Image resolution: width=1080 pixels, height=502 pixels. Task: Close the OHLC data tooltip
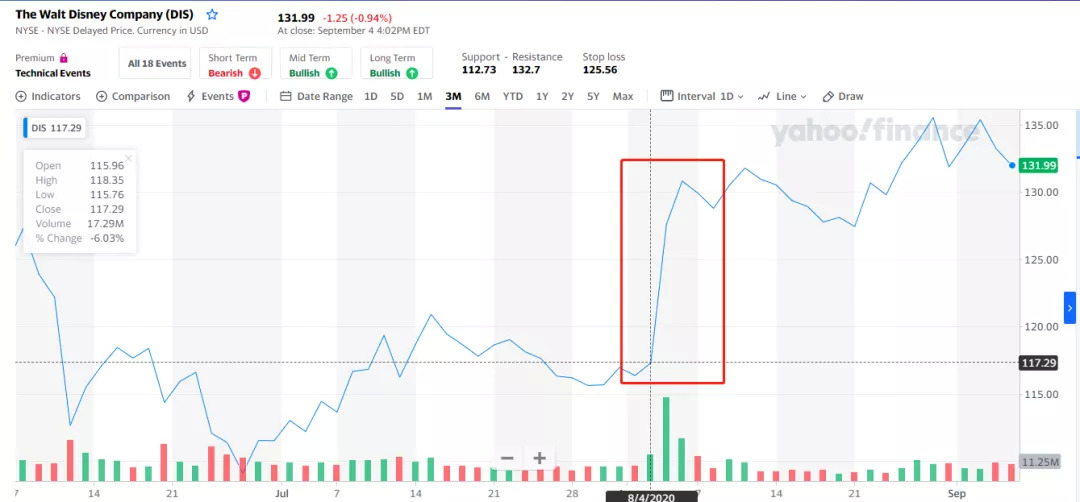point(129,157)
